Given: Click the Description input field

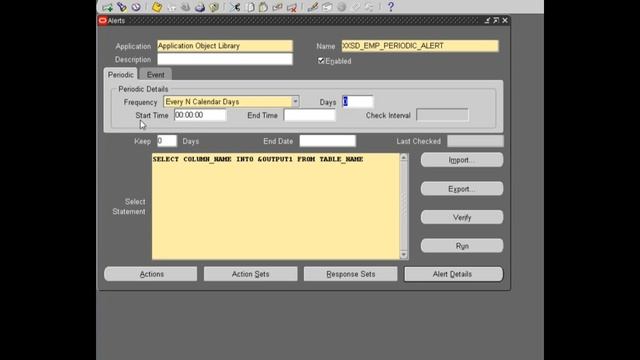Looking at the screenshot, I should 225,59.
